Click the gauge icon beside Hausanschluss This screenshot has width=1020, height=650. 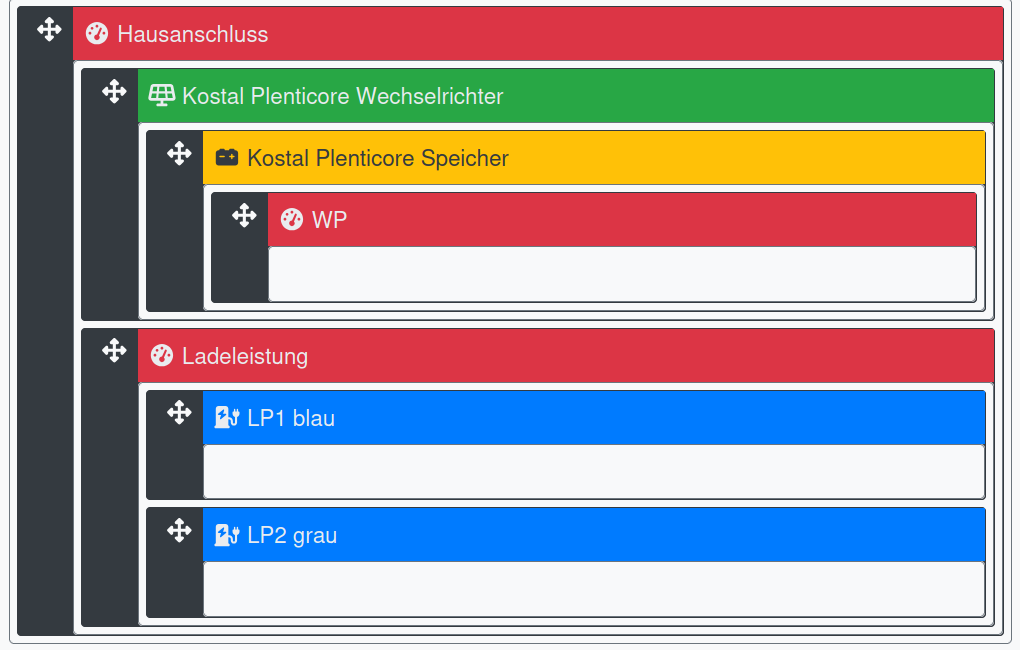(96, 34)
